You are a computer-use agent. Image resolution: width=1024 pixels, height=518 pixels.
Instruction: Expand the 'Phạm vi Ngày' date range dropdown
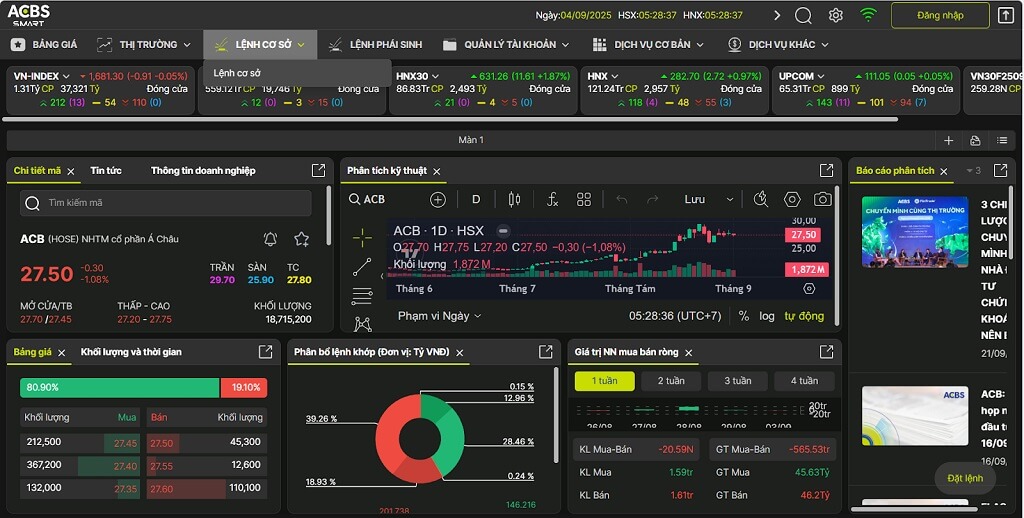click(x=440, y=316)
